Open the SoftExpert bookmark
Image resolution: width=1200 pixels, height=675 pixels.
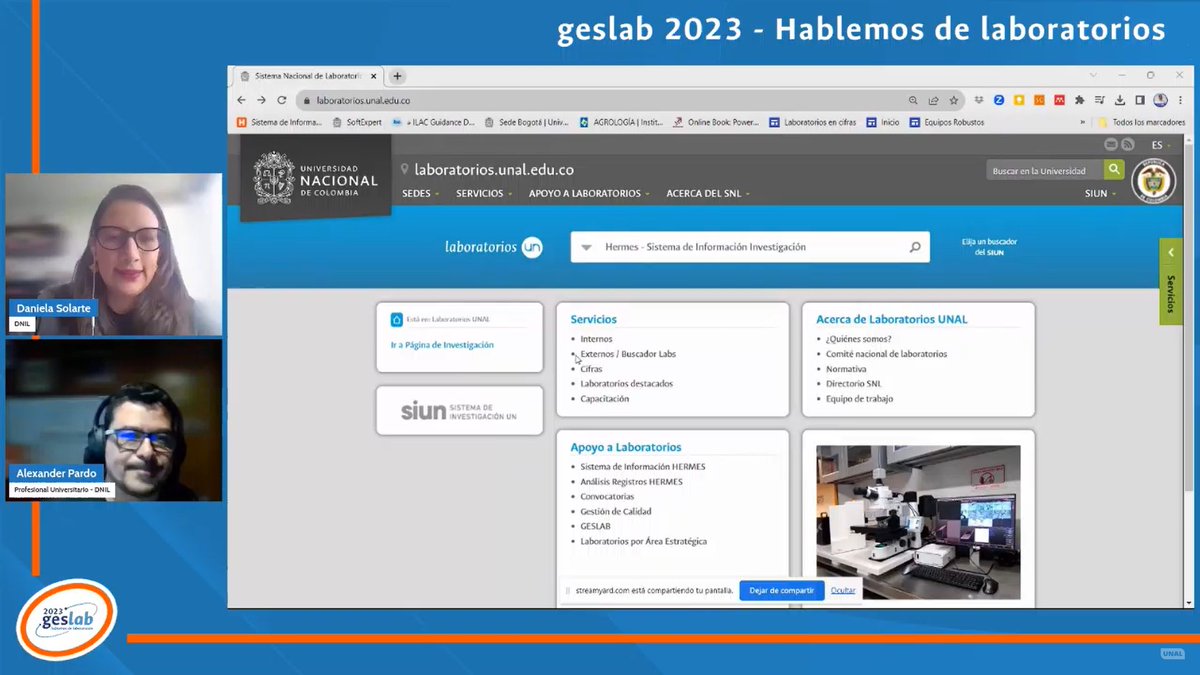pyautogui.click(x=357, y=122)
